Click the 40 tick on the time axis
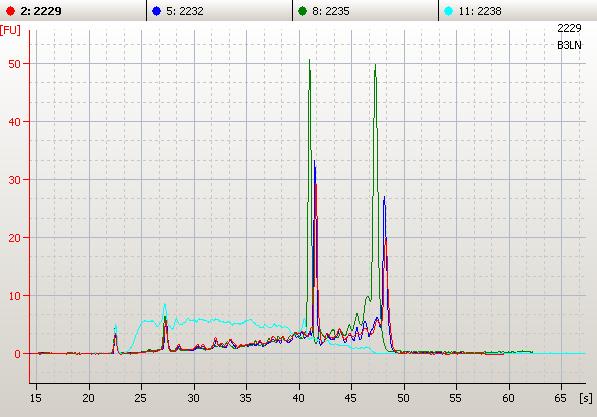The image size is (597, 417). (299, 398)
